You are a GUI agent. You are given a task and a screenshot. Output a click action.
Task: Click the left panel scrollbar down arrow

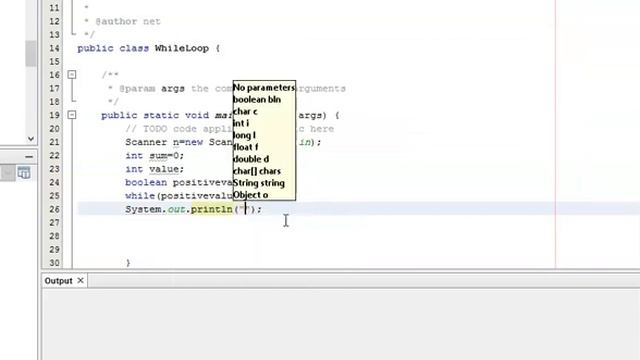31,139
